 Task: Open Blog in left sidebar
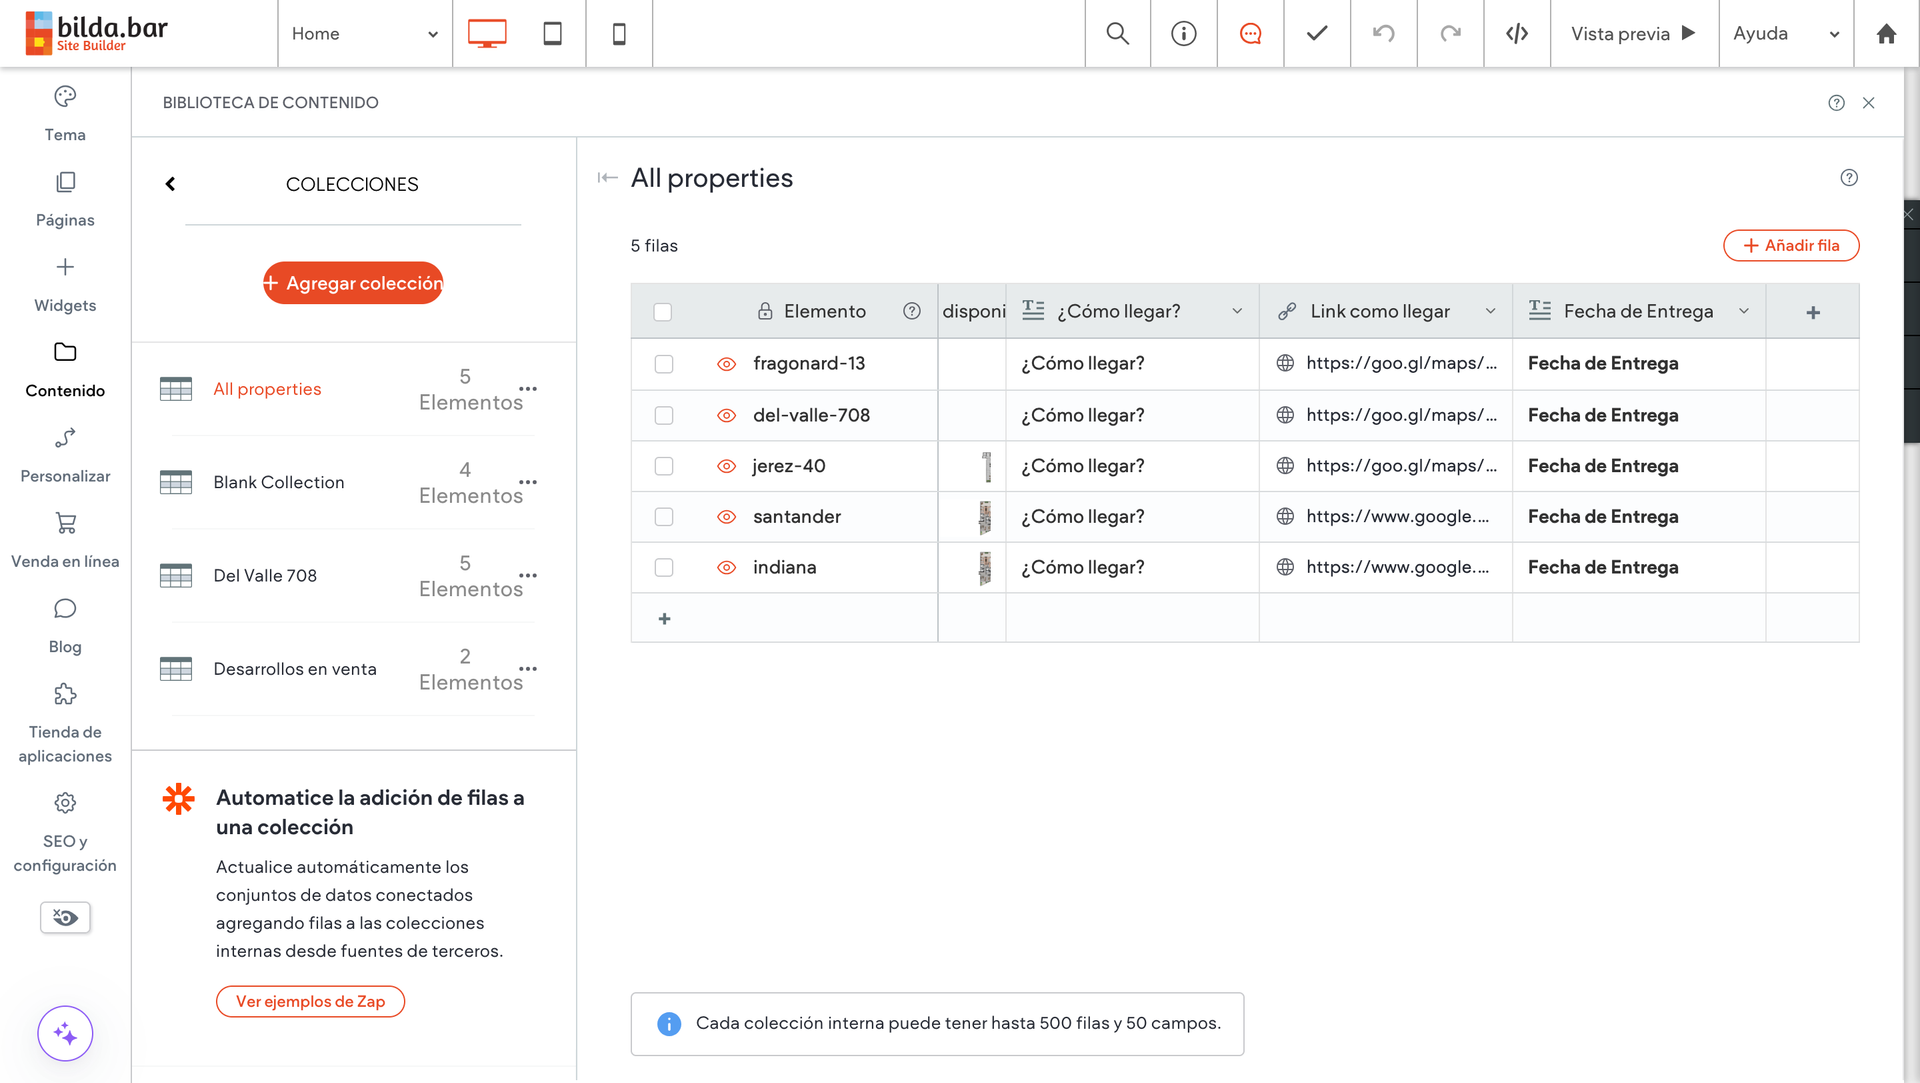pyautogui.click(x=65, y=627)
